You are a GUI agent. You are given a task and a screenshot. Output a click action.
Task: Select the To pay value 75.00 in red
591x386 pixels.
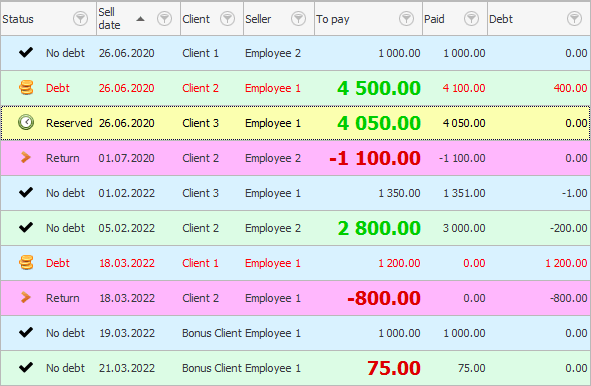pos(394,368)
